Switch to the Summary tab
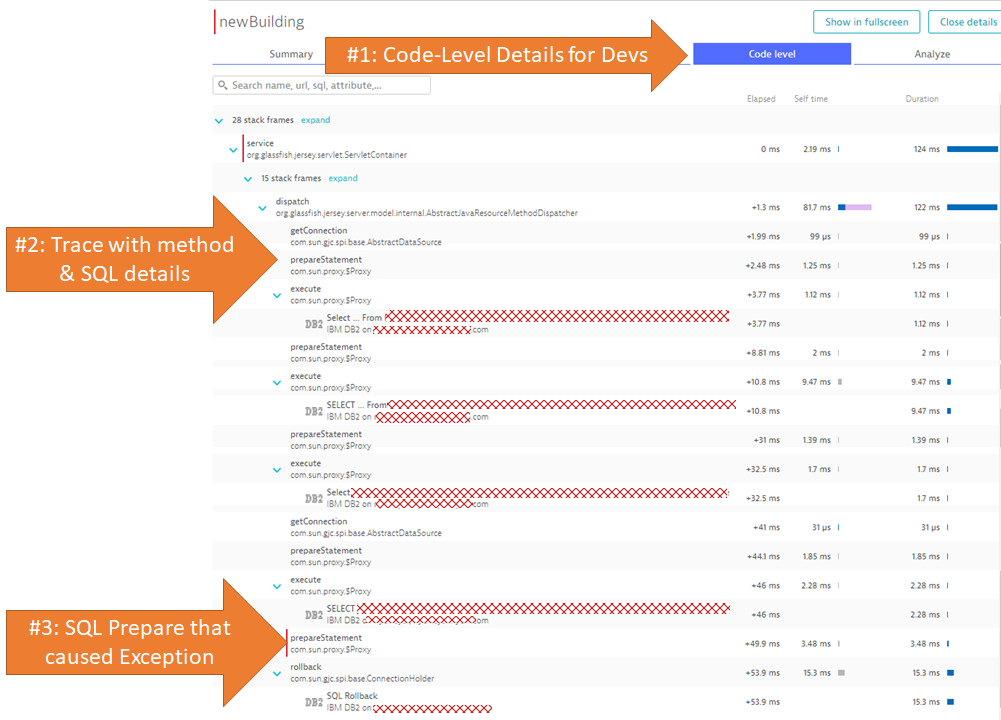Screen dimensions: 1001x720 point(291,54)
